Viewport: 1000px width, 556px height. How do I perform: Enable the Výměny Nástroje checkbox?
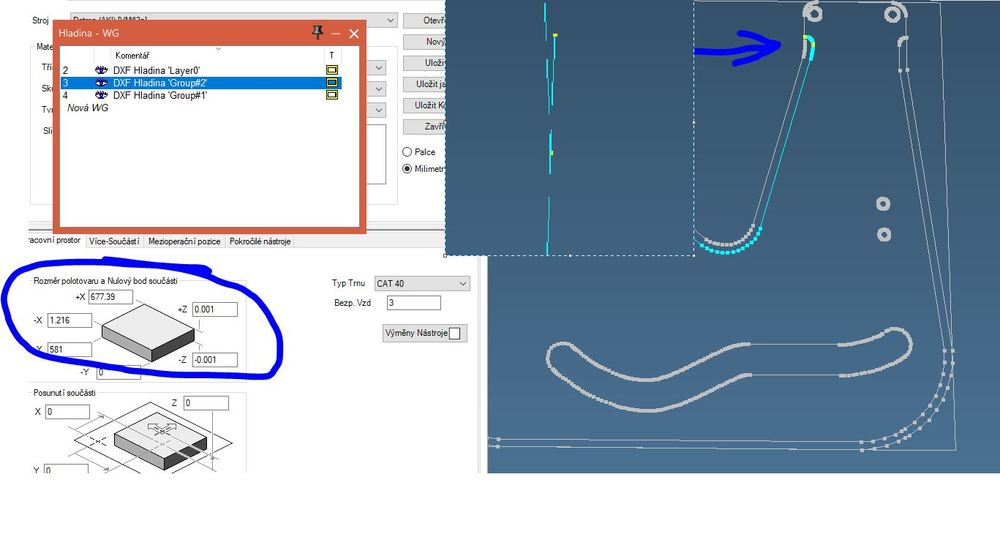[x=455, y=333]
